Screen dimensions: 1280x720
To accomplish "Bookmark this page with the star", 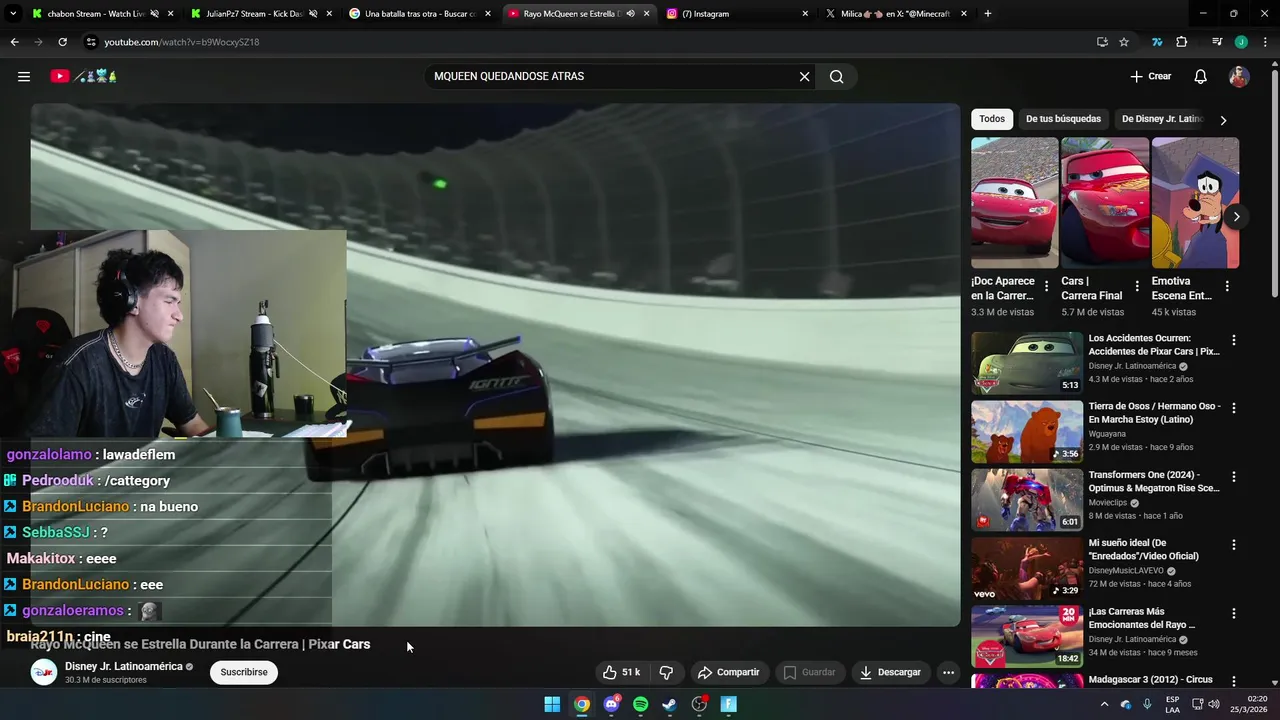I will click(1124, 42).
